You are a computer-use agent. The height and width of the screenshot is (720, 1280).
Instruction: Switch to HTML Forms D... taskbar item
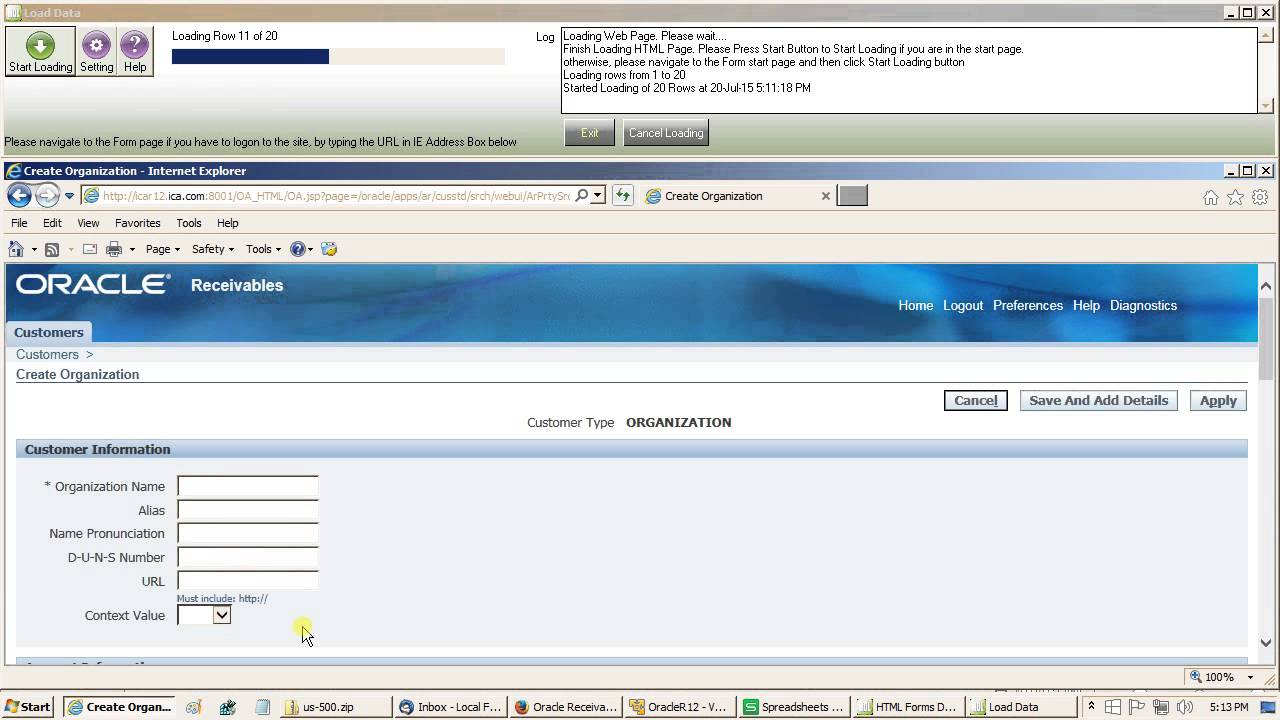[910, 707]
